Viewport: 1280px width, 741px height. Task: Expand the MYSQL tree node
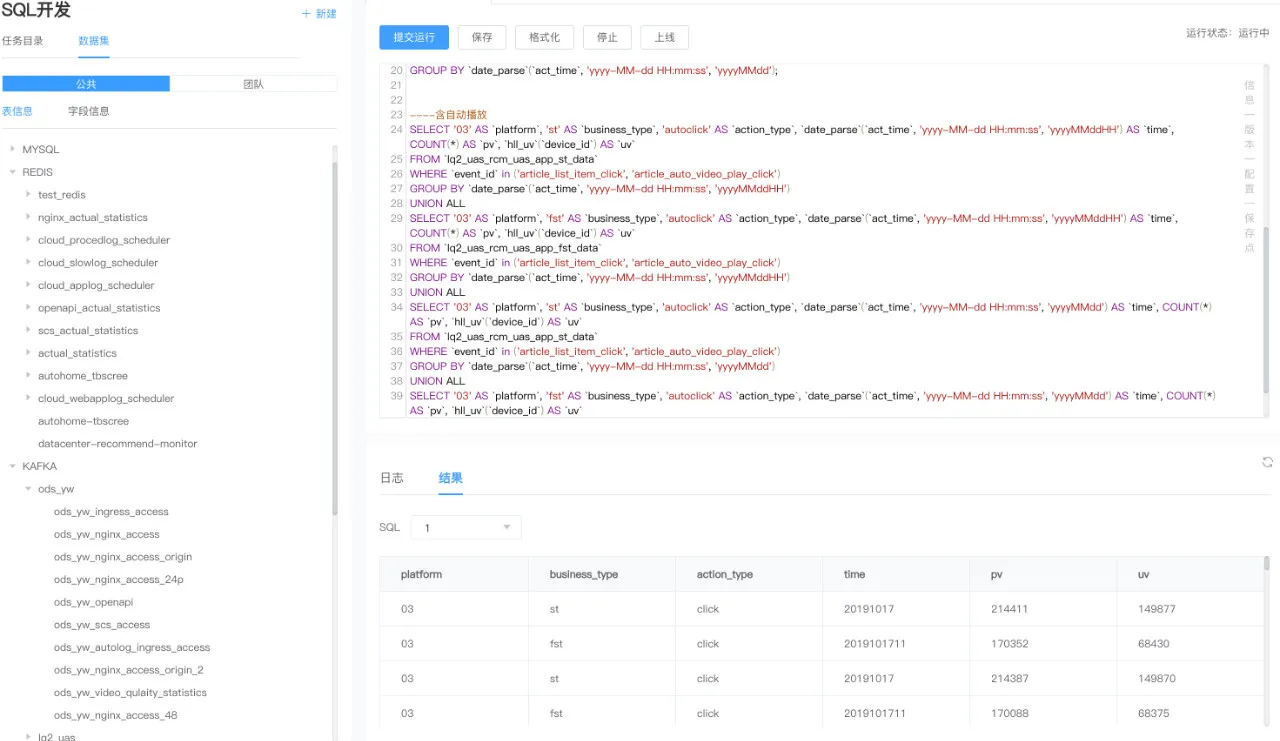point(12,149)
